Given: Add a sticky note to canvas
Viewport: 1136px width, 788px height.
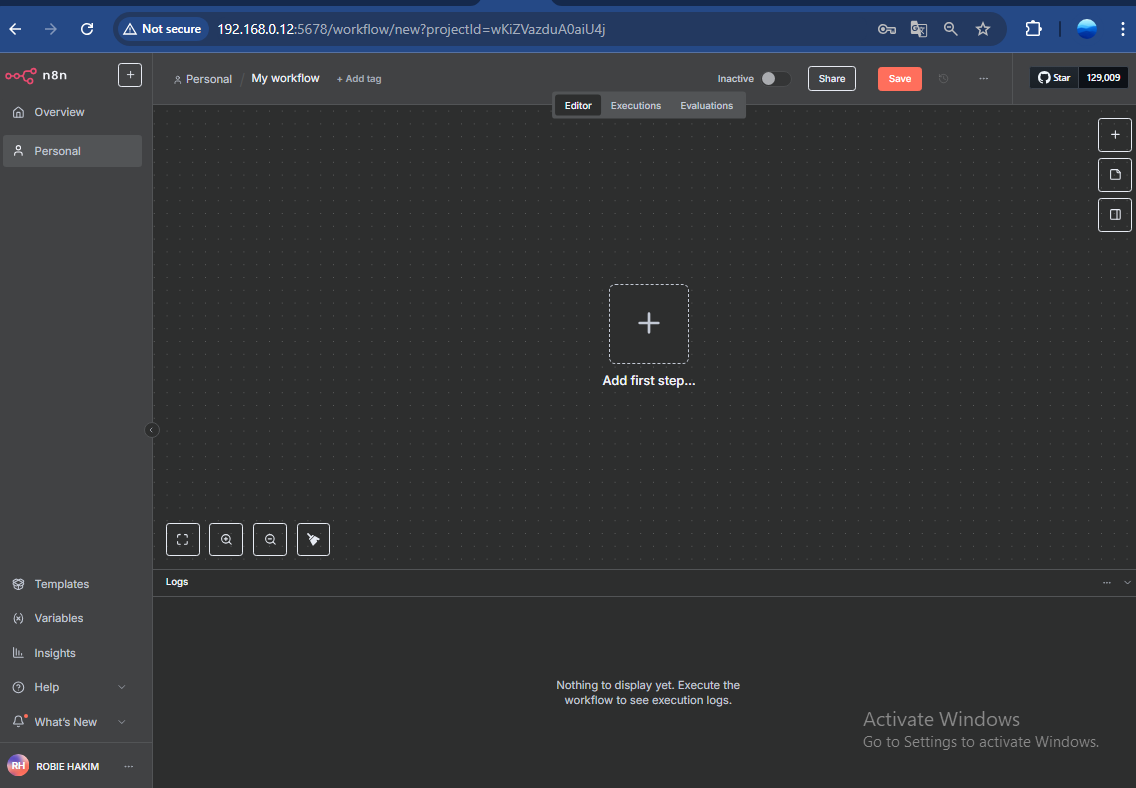Looking at the screenshot, I should click(1115, 175).
